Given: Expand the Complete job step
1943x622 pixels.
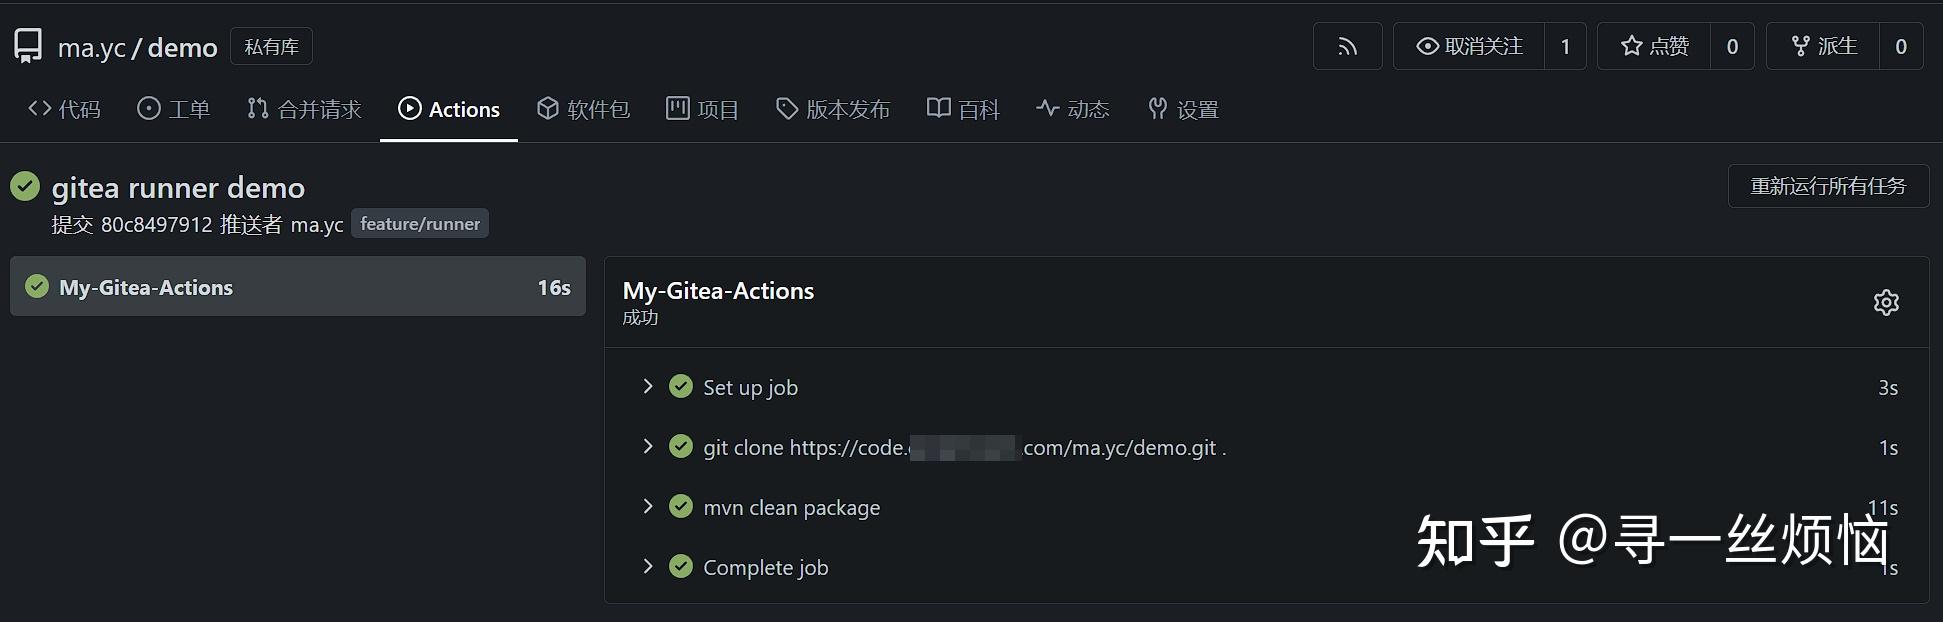Looking at the screenshot, I should (x=648, y=566).
